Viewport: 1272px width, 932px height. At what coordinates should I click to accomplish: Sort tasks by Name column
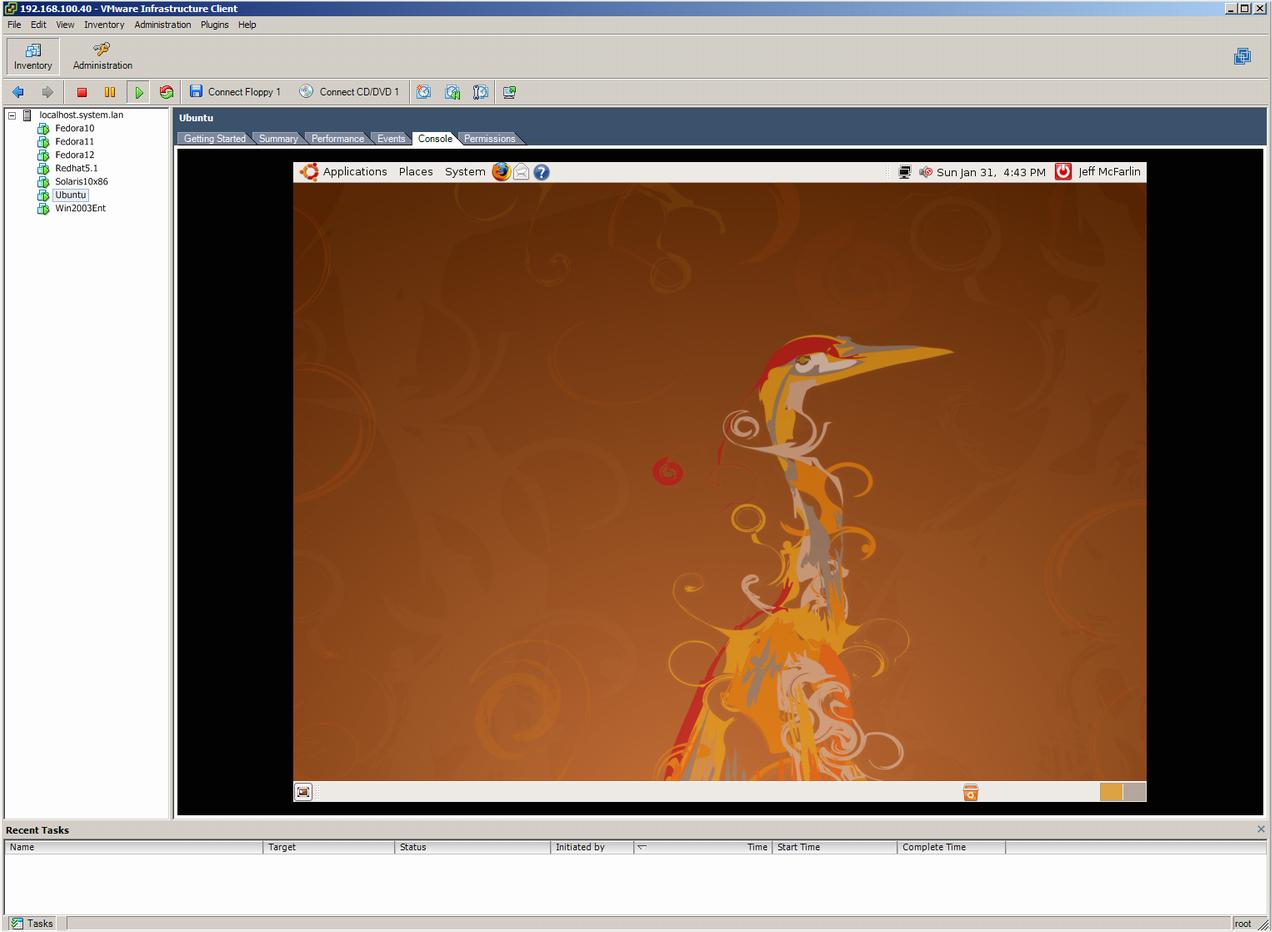coord(134,847)
